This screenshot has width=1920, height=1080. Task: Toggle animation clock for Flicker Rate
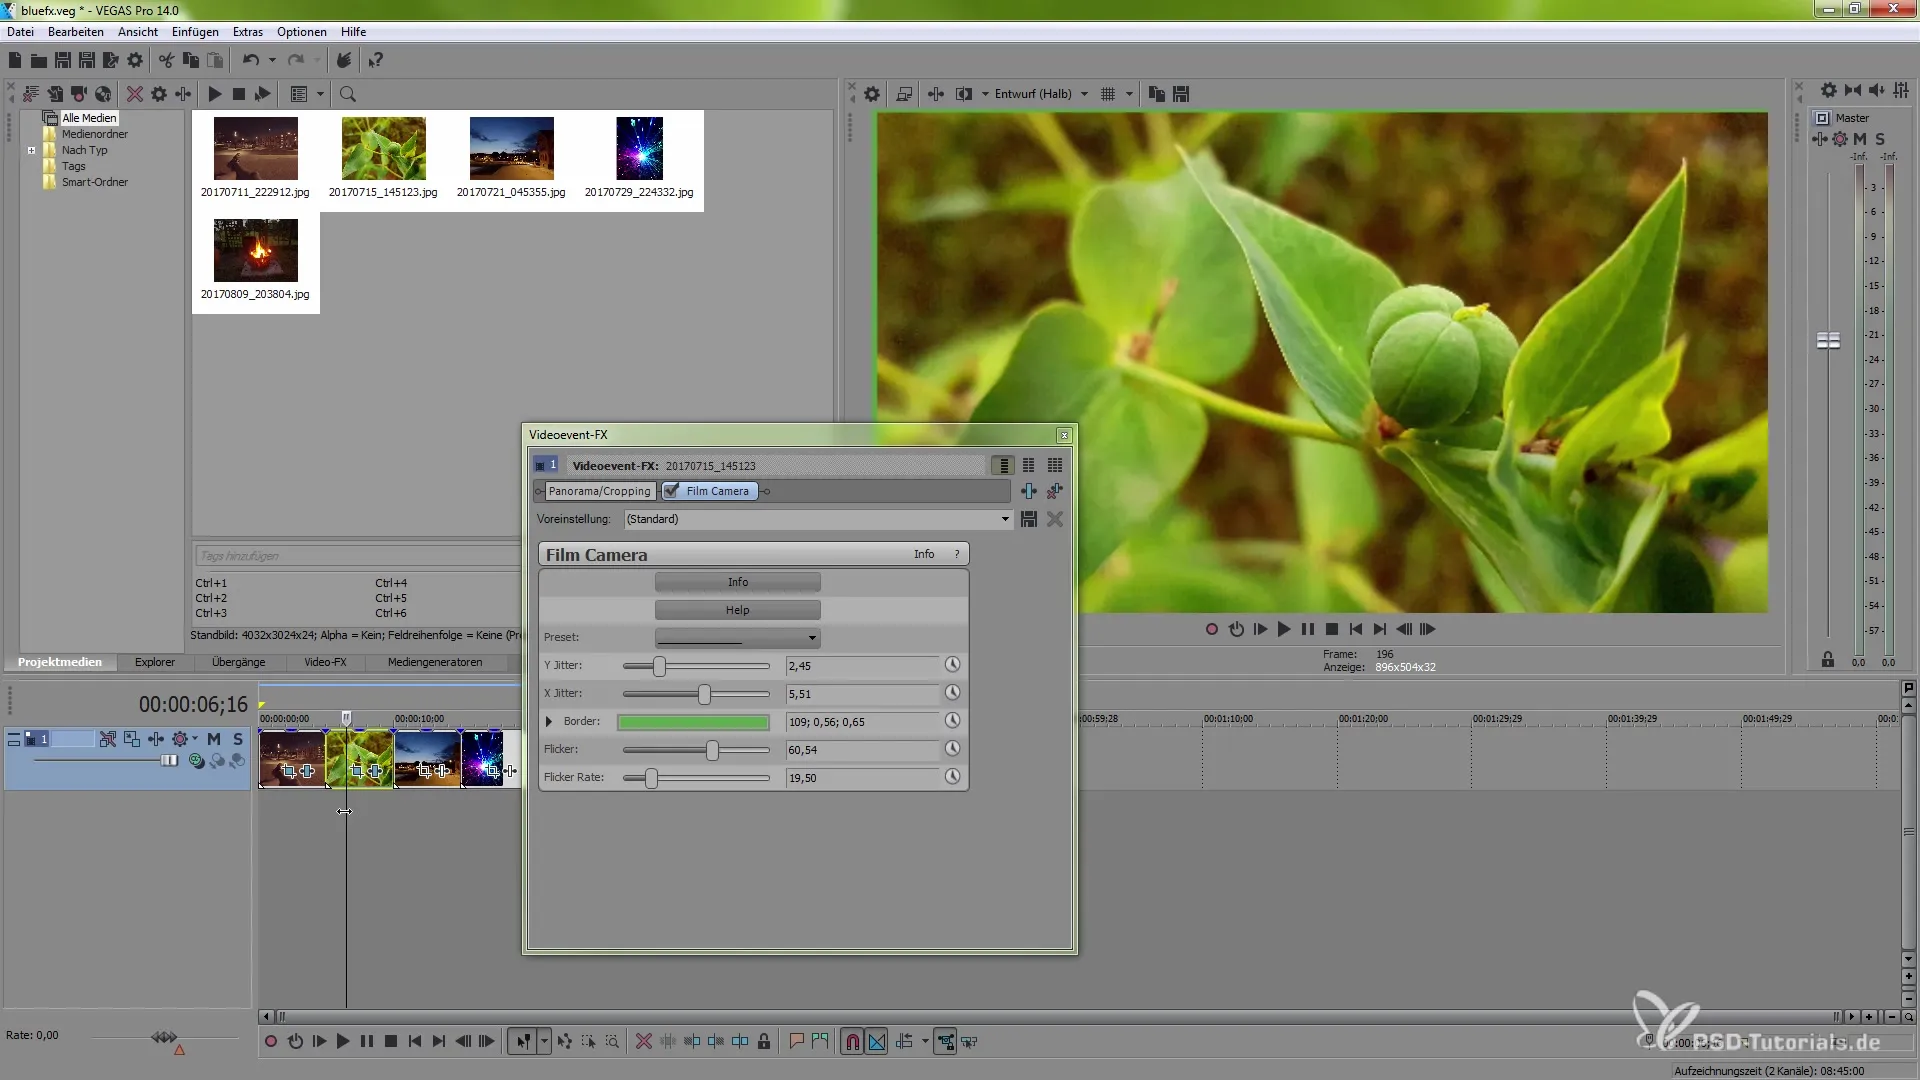tap(952, 777)
